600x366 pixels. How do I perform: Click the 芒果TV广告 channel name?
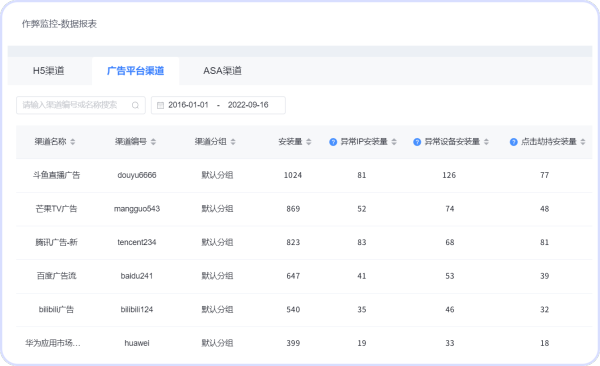[x=56, y=209]
